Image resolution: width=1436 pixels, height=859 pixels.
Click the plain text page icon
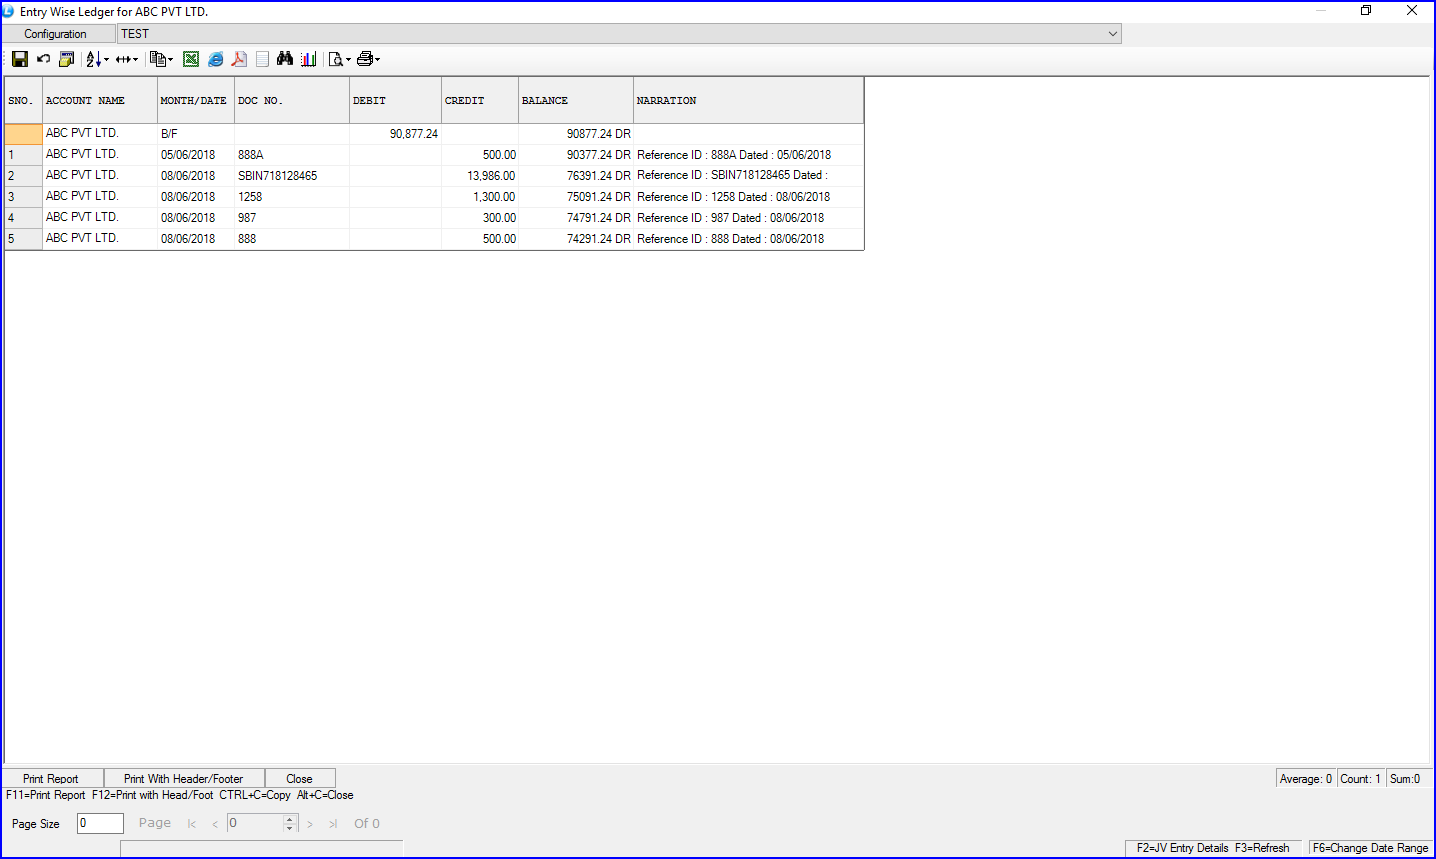pyautogui.click(x=262, y=59)
